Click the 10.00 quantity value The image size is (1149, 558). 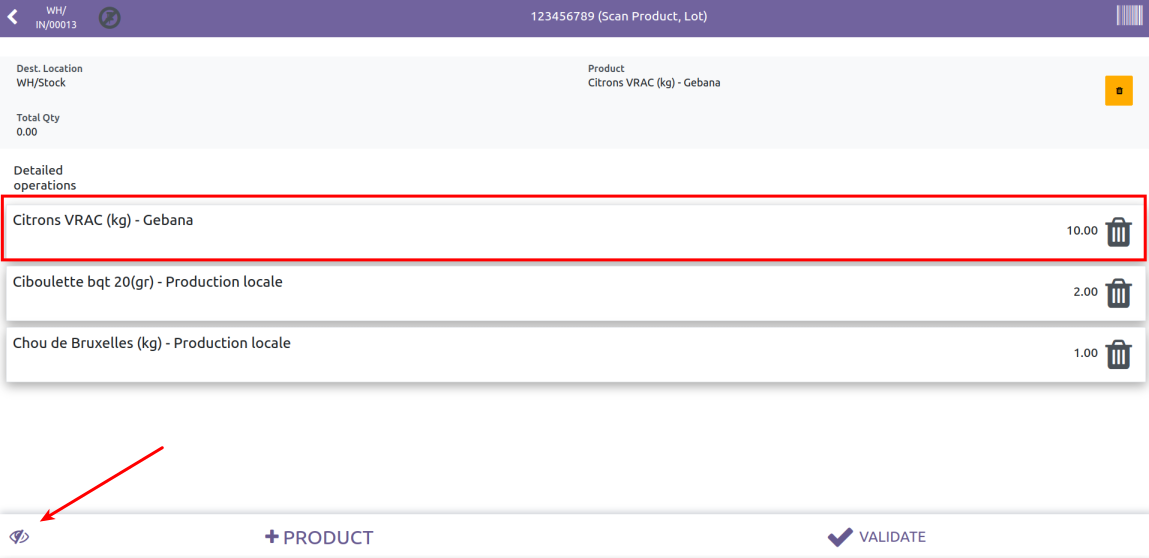tap(1081, 231)
